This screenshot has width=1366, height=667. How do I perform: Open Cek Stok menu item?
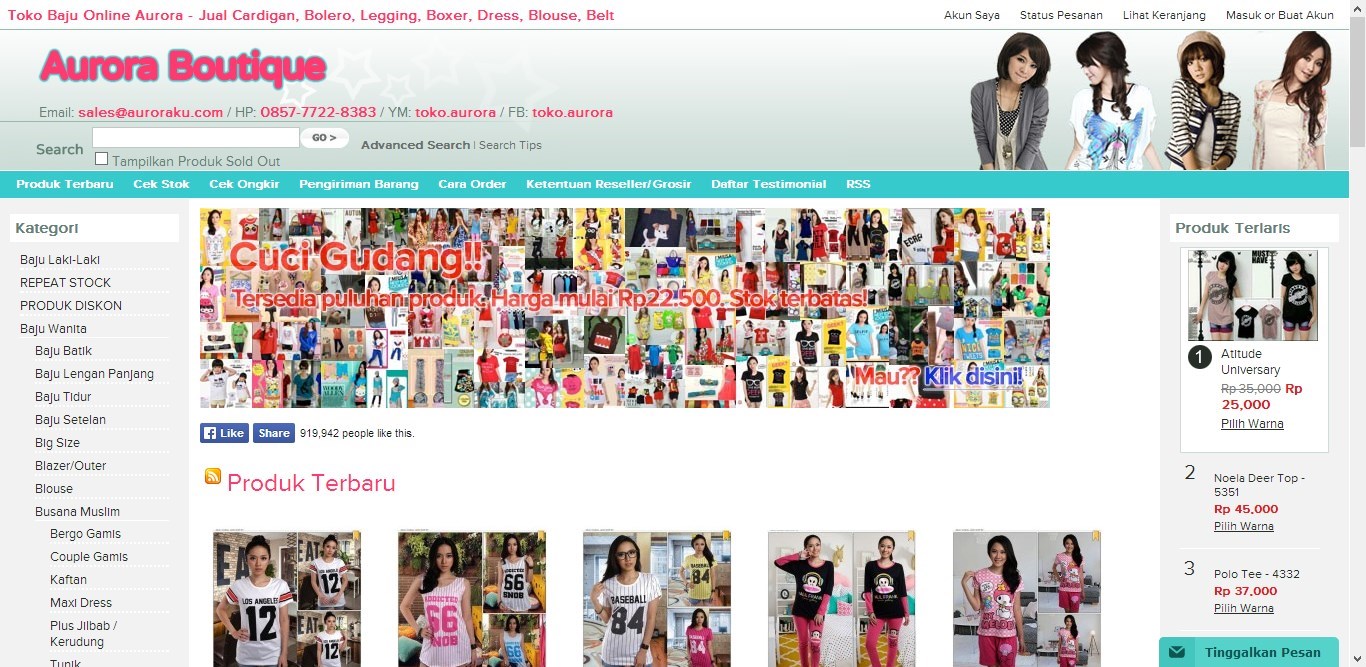click(161, 184)
